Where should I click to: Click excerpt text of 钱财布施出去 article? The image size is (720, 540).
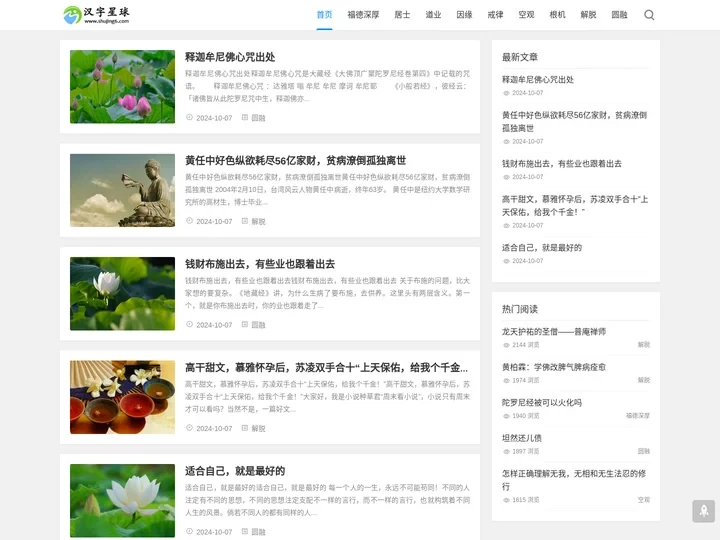point(327,293)
